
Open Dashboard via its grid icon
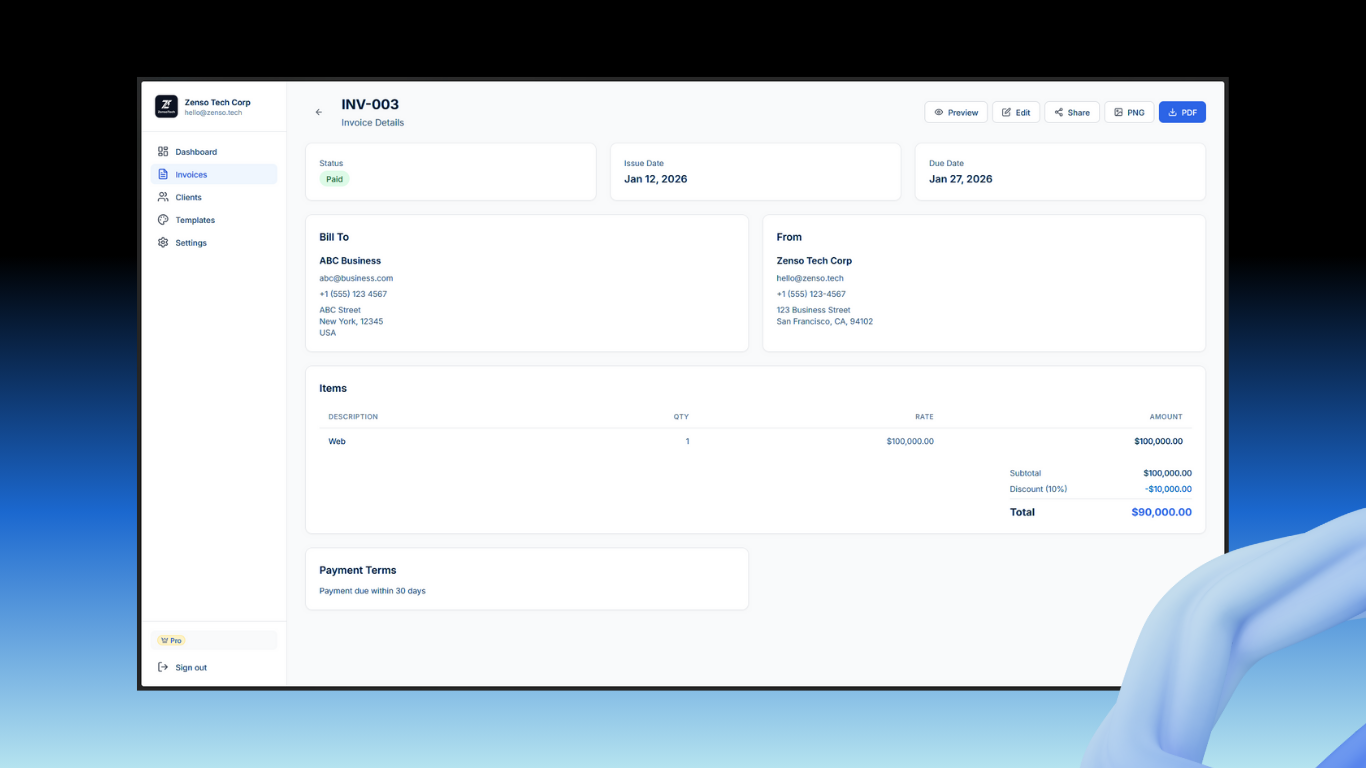pos(163,151)
